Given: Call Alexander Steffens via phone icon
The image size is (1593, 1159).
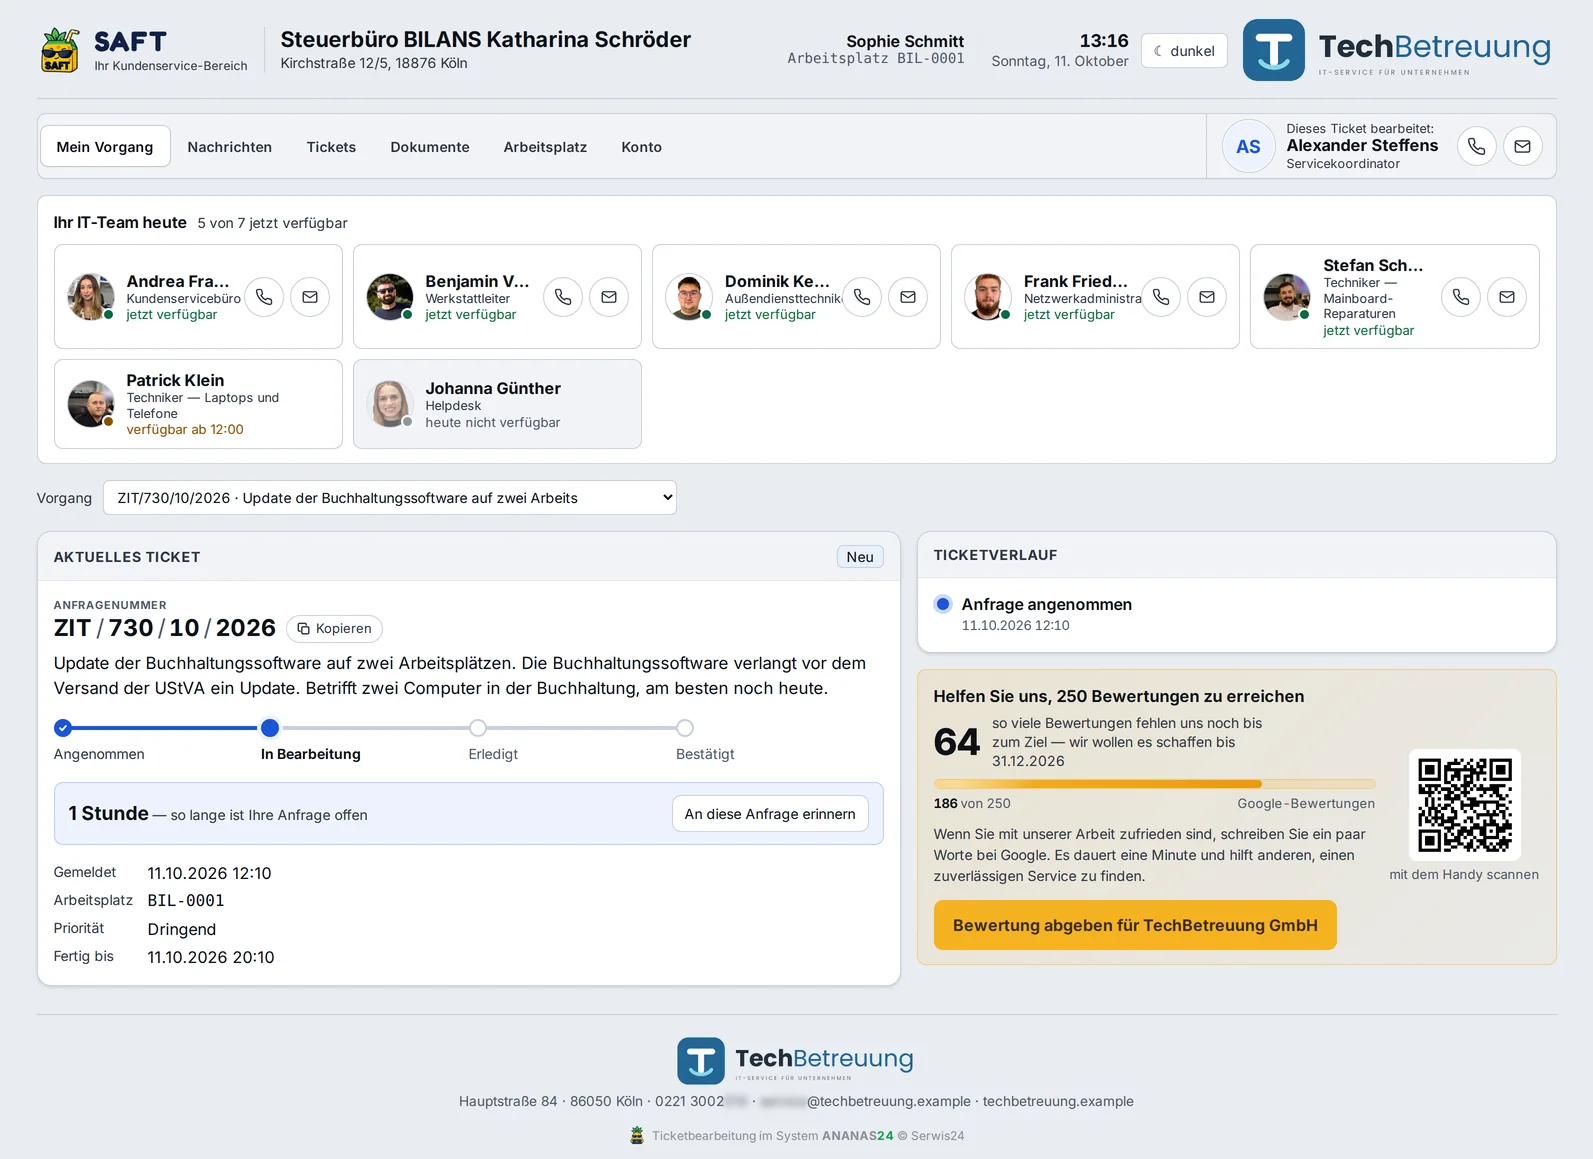Looking at the screenshot, I should 1476,146.
